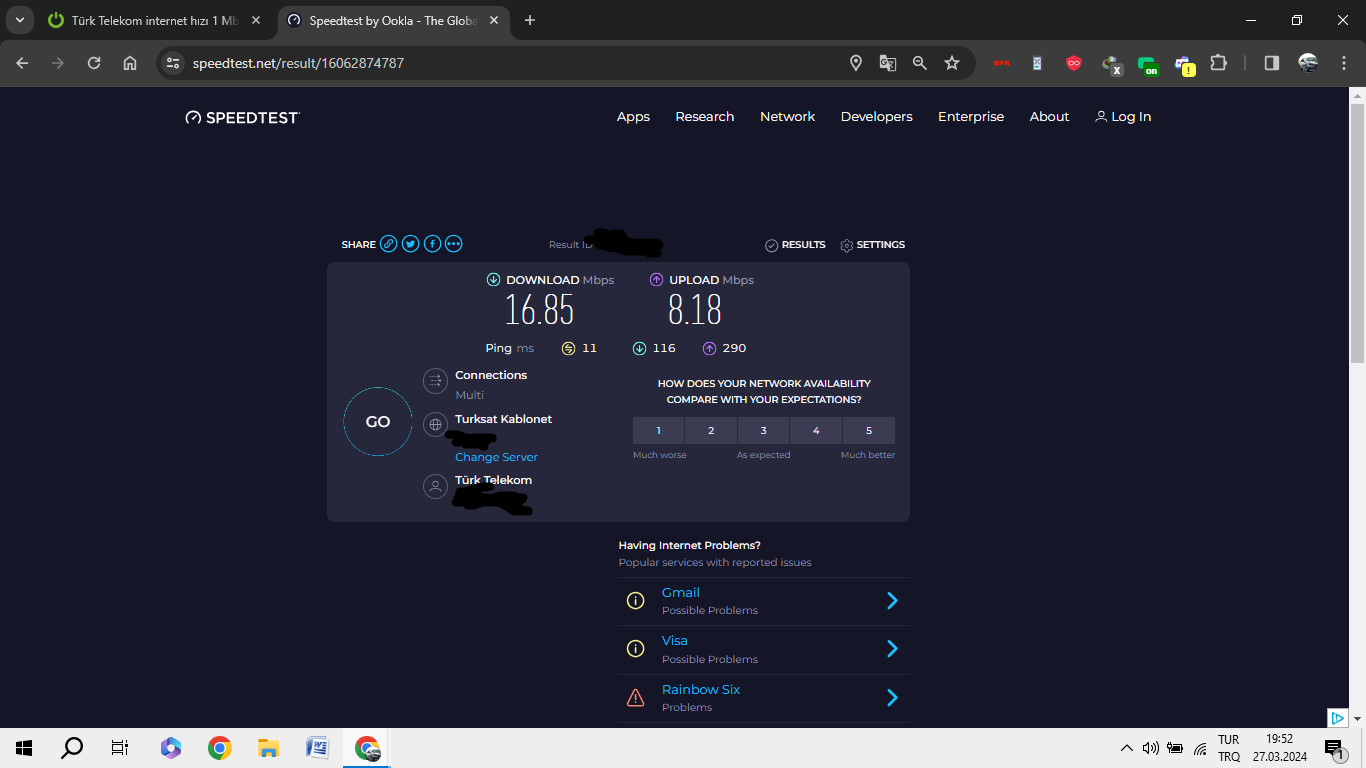Open a new browser tab
Image resolution: width=1366 pixels, height=768 pixels.
[x=530, y=20]
